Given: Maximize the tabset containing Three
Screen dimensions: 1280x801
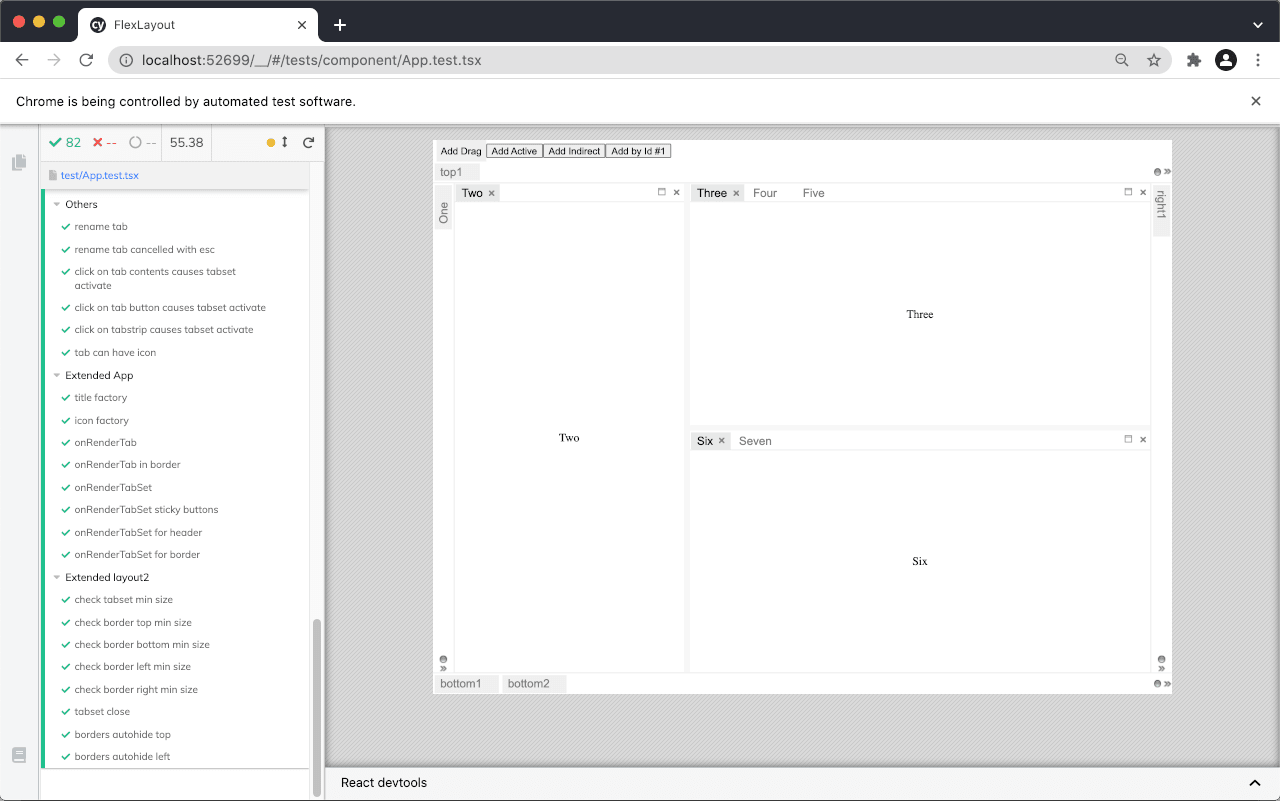Looking at the screenshot, I should [1129, 191].
